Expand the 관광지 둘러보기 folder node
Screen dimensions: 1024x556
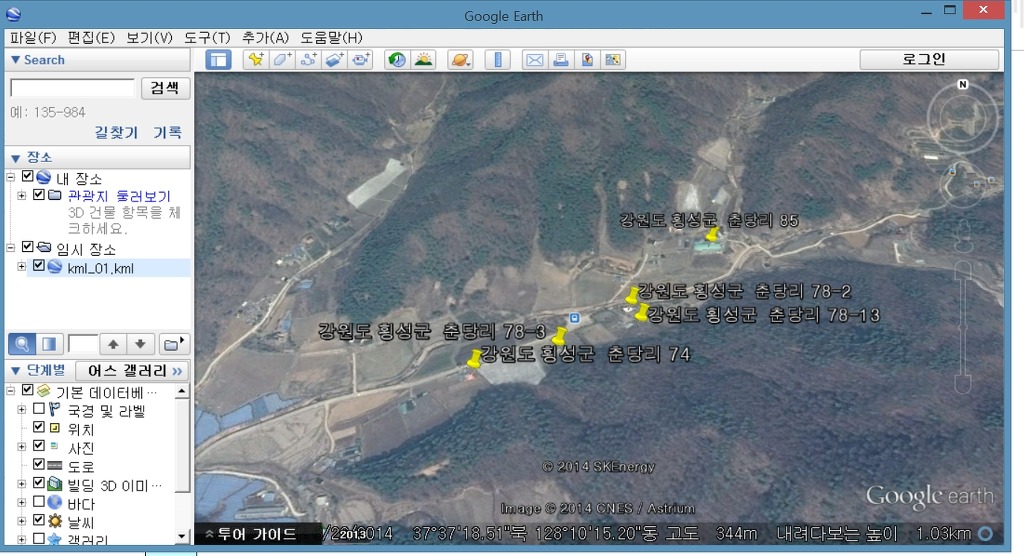22,195
